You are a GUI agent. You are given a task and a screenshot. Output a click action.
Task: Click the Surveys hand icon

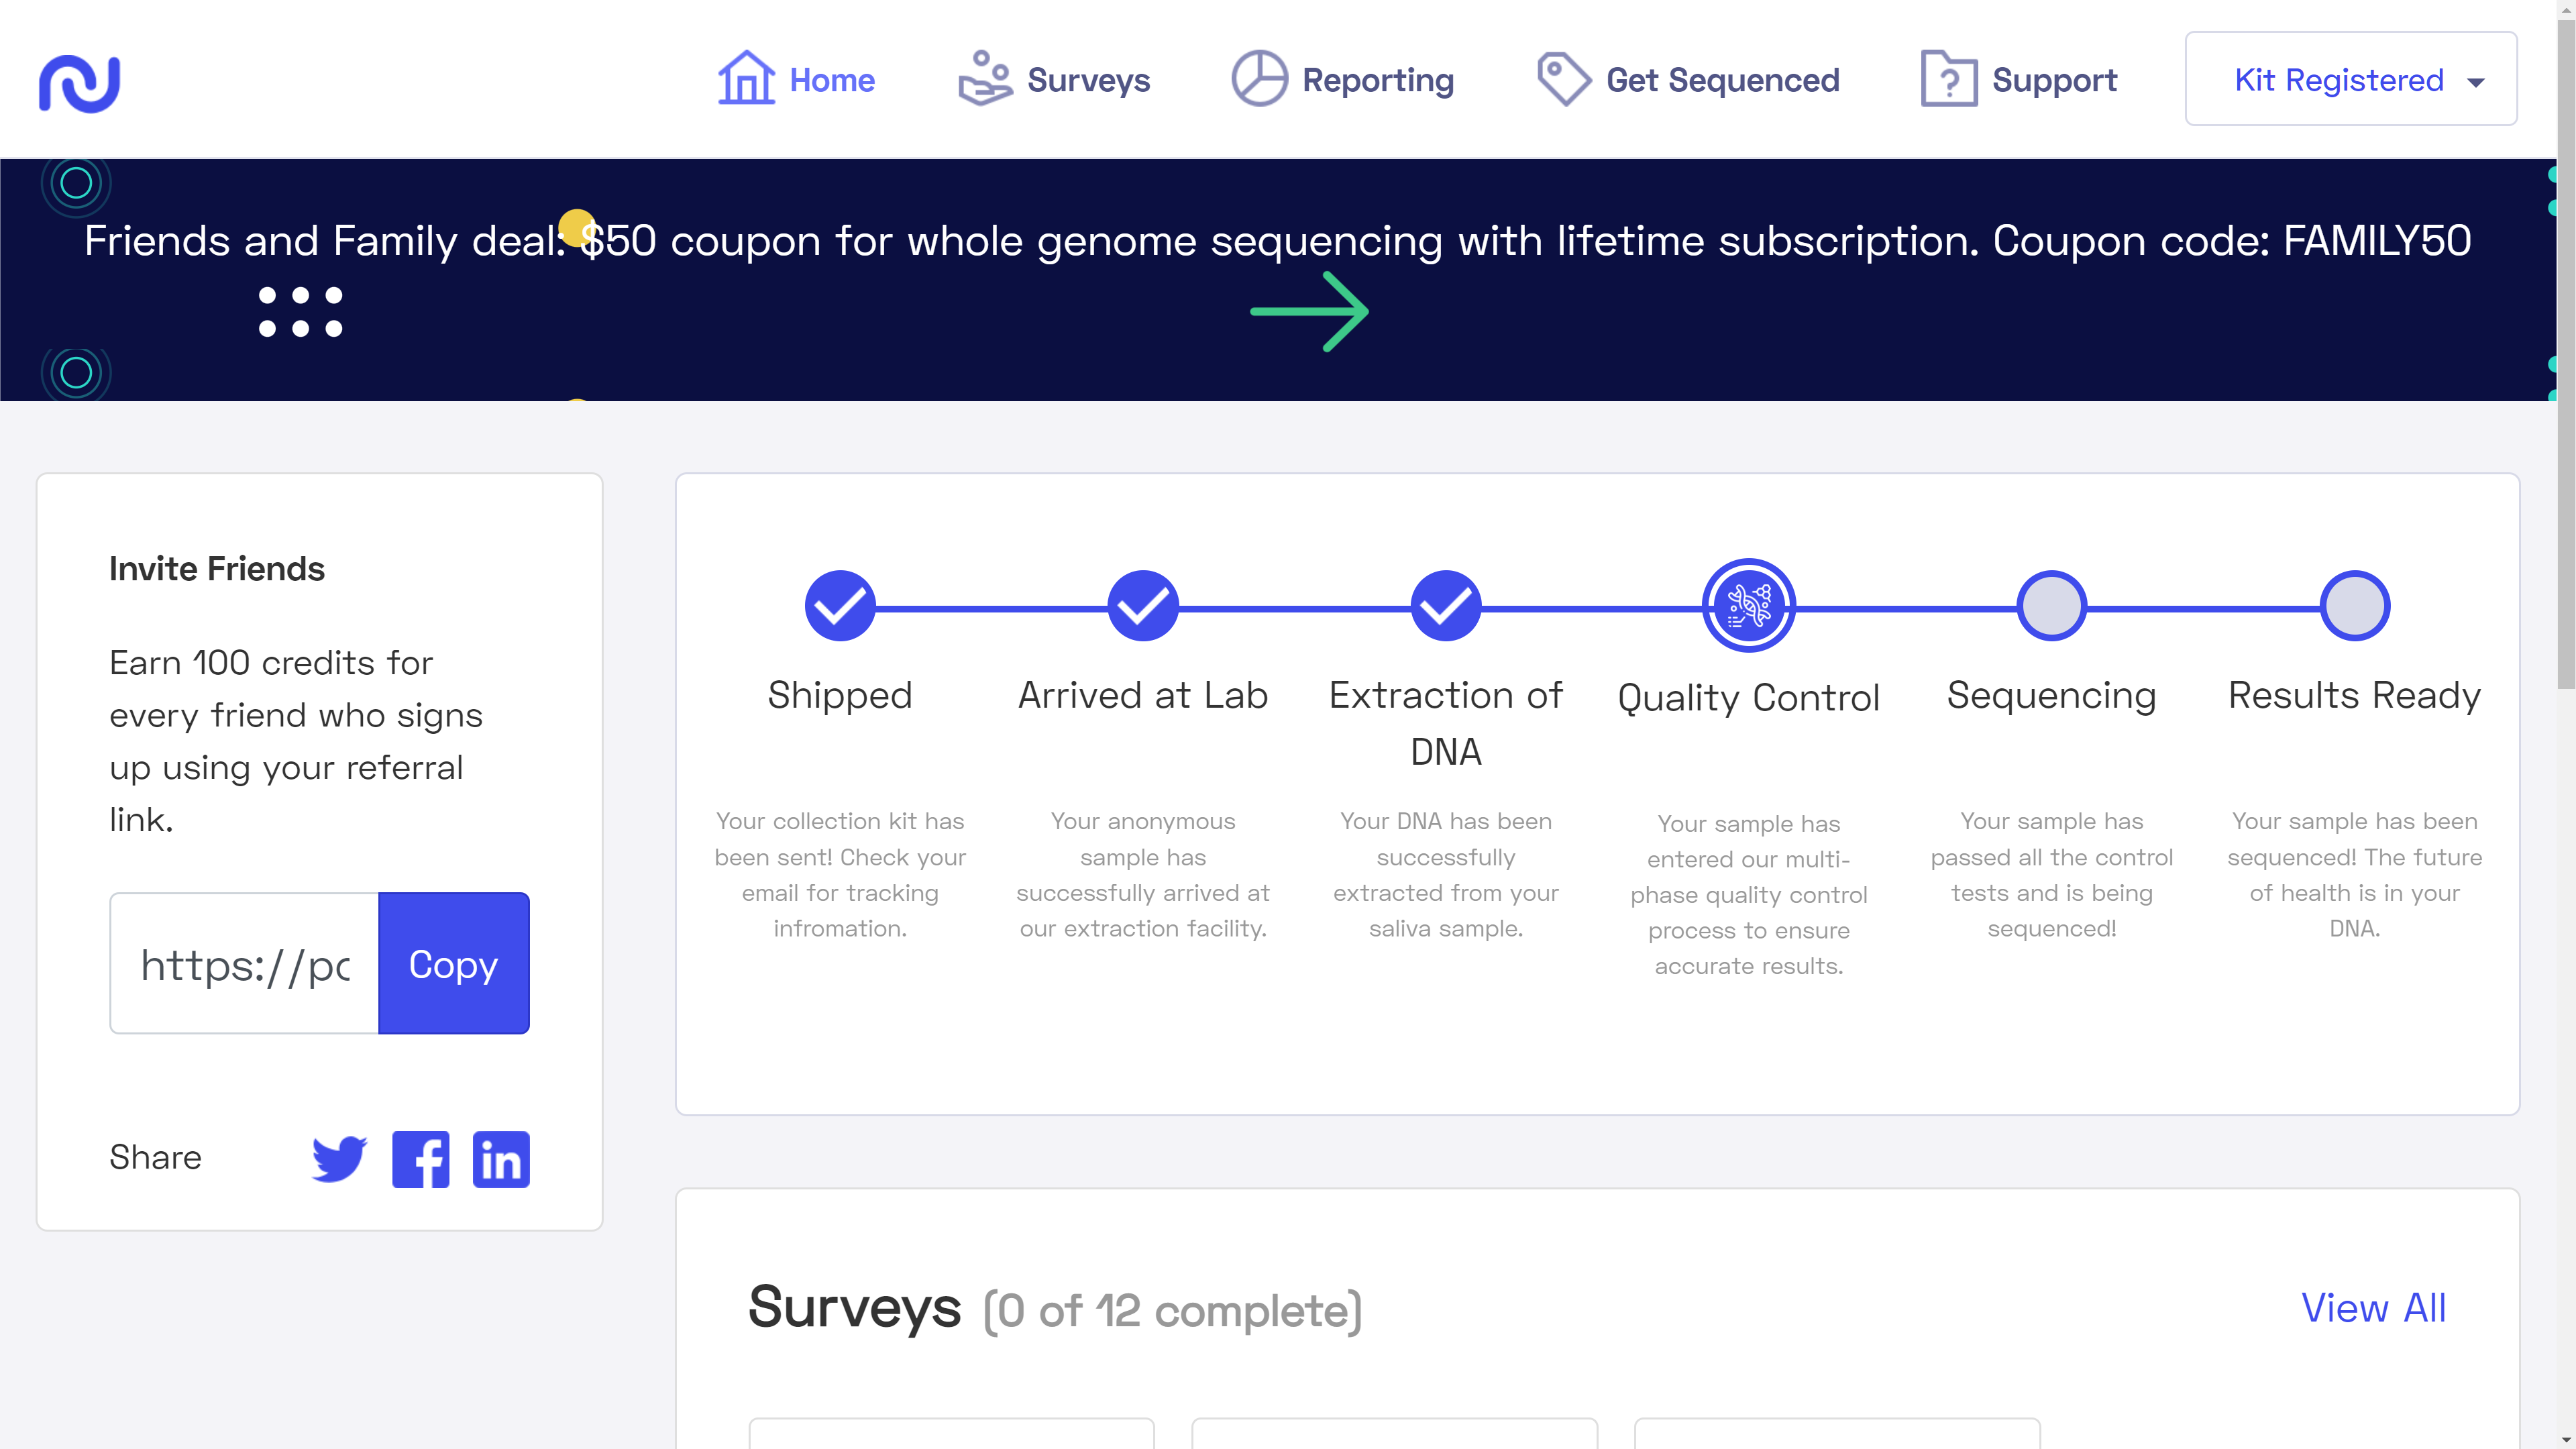984,78
